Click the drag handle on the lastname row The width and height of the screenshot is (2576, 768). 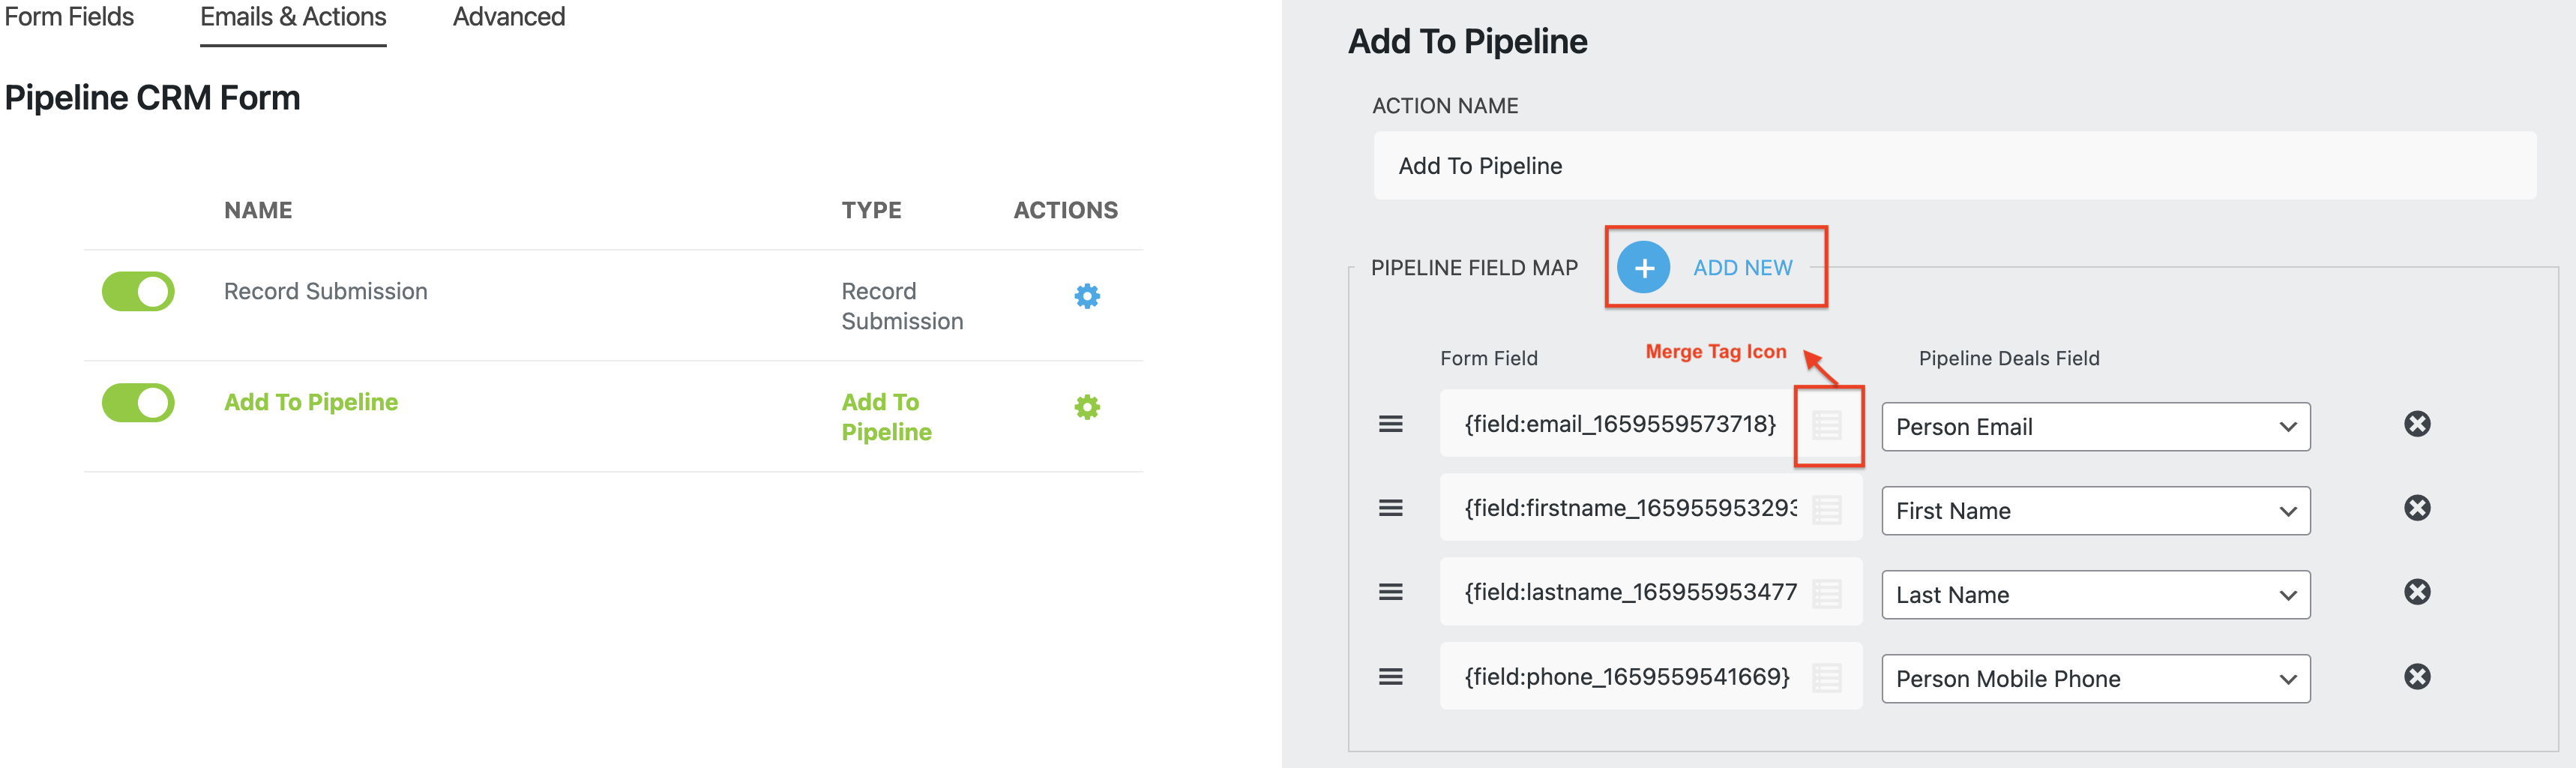click(1391, 592)
